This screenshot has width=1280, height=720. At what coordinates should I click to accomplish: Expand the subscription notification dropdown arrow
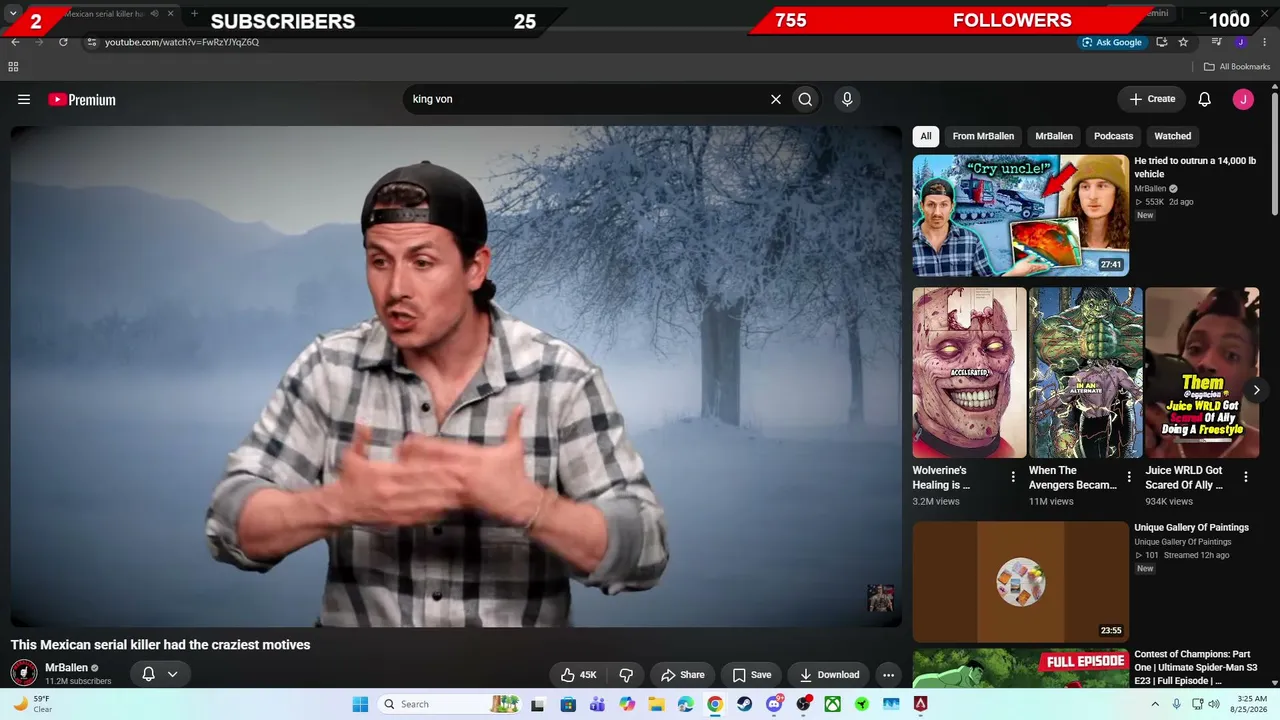coord(172,674)
